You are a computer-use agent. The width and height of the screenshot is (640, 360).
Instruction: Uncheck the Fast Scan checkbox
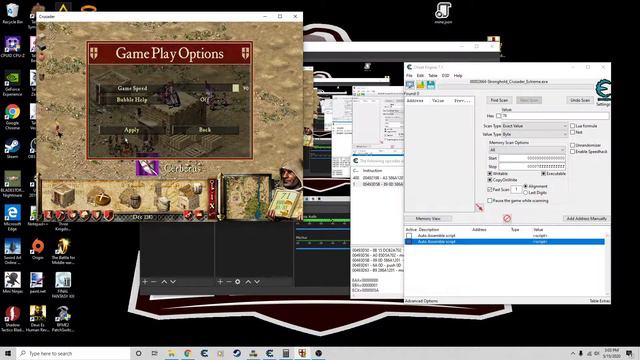point(490,189)
